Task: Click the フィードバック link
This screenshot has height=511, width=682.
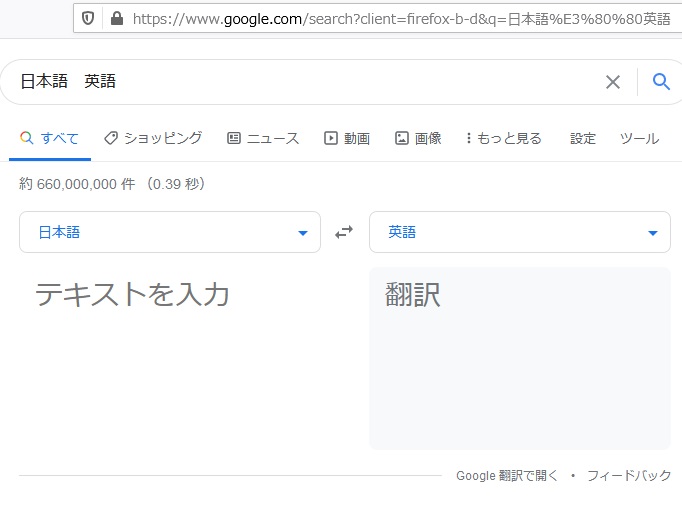Action: 629,475
